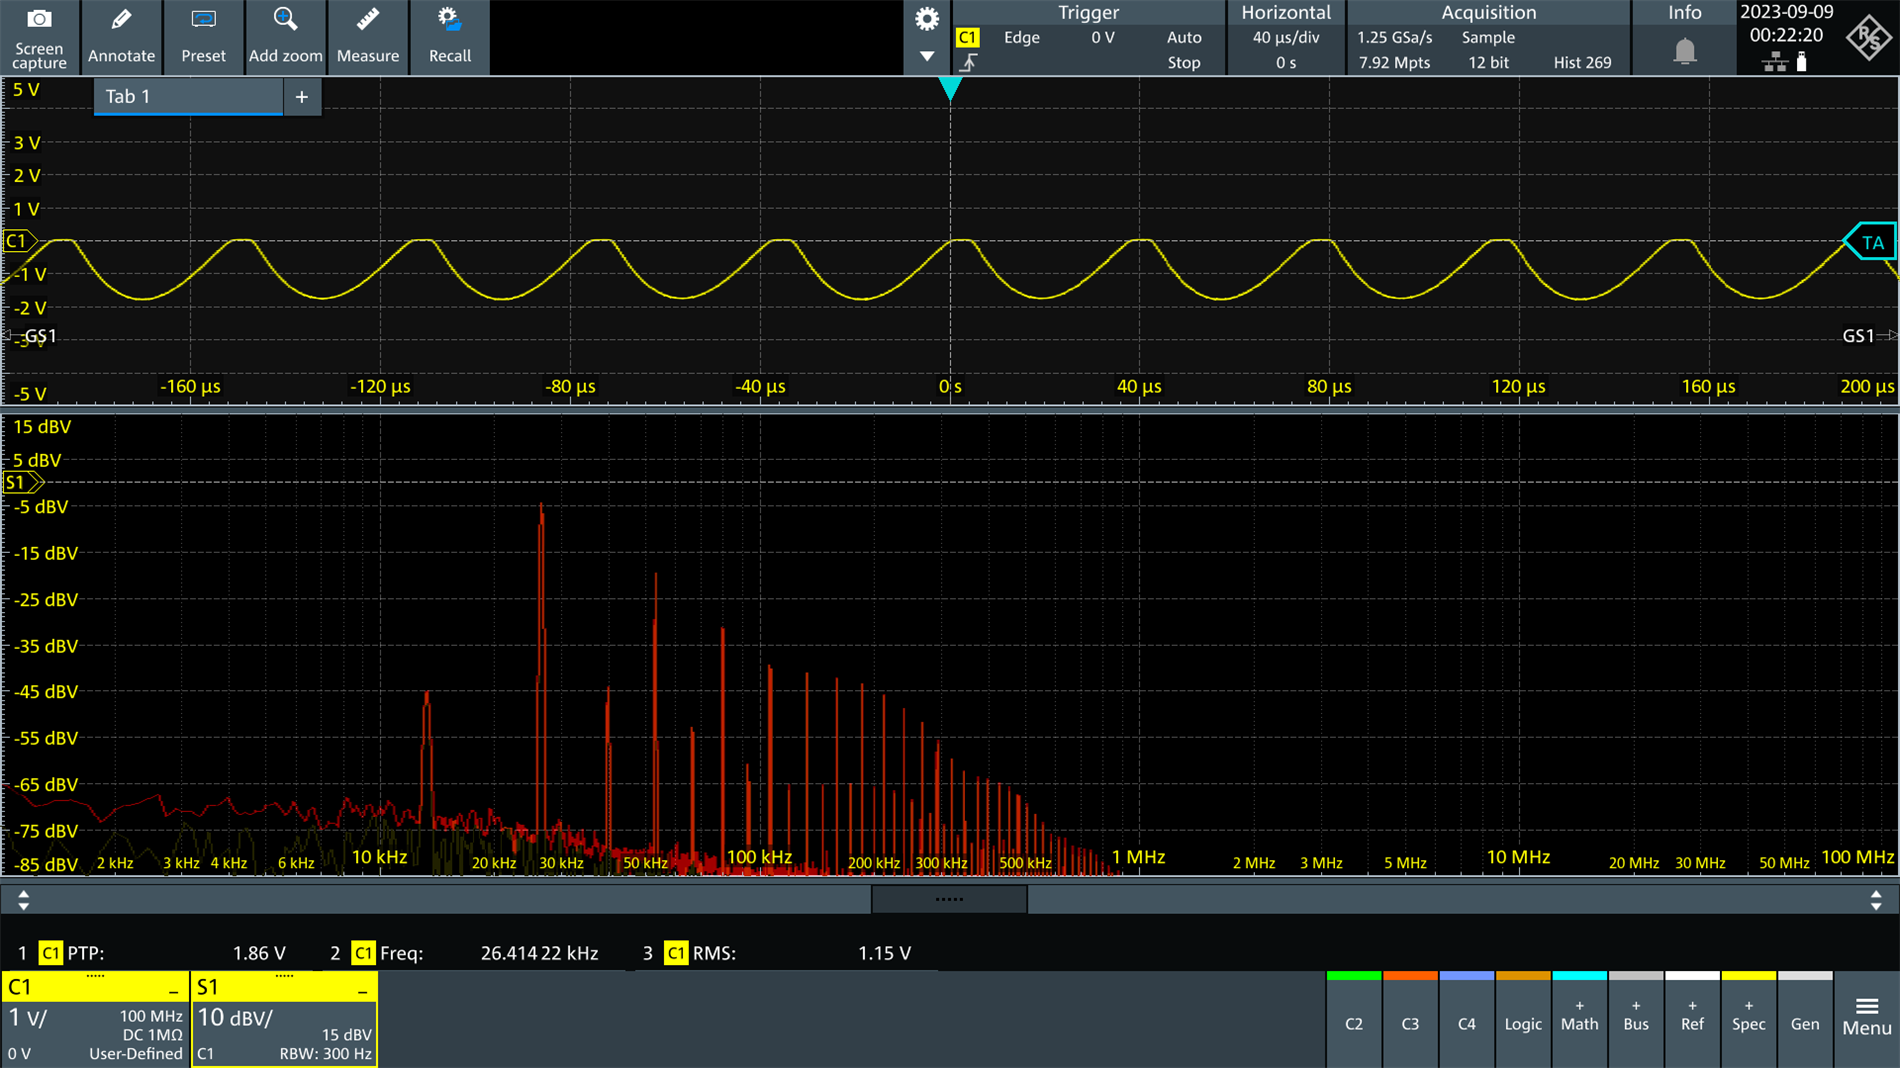Open the S1 spectrum settings box
Viewport: 1900px width, 1068px height.
[284, 1019]
